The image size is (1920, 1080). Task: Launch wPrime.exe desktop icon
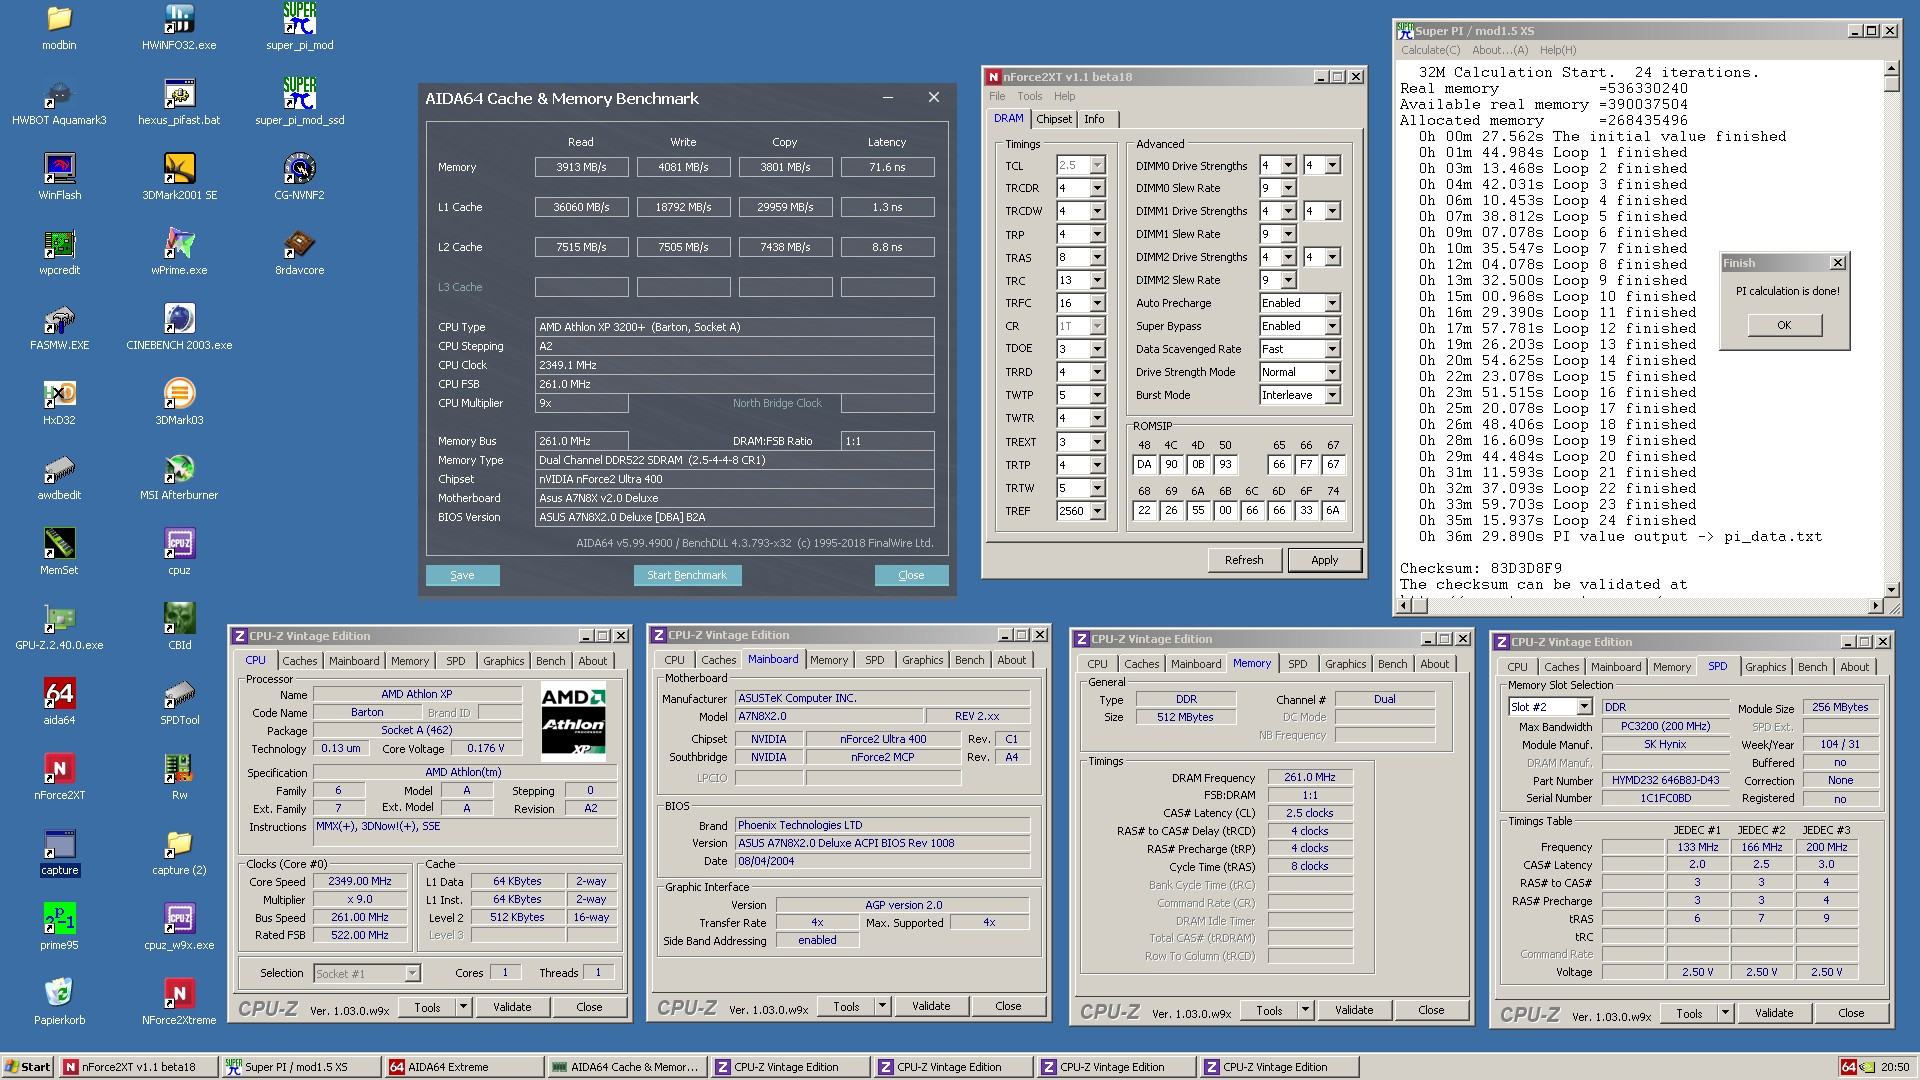click(179, 252)
